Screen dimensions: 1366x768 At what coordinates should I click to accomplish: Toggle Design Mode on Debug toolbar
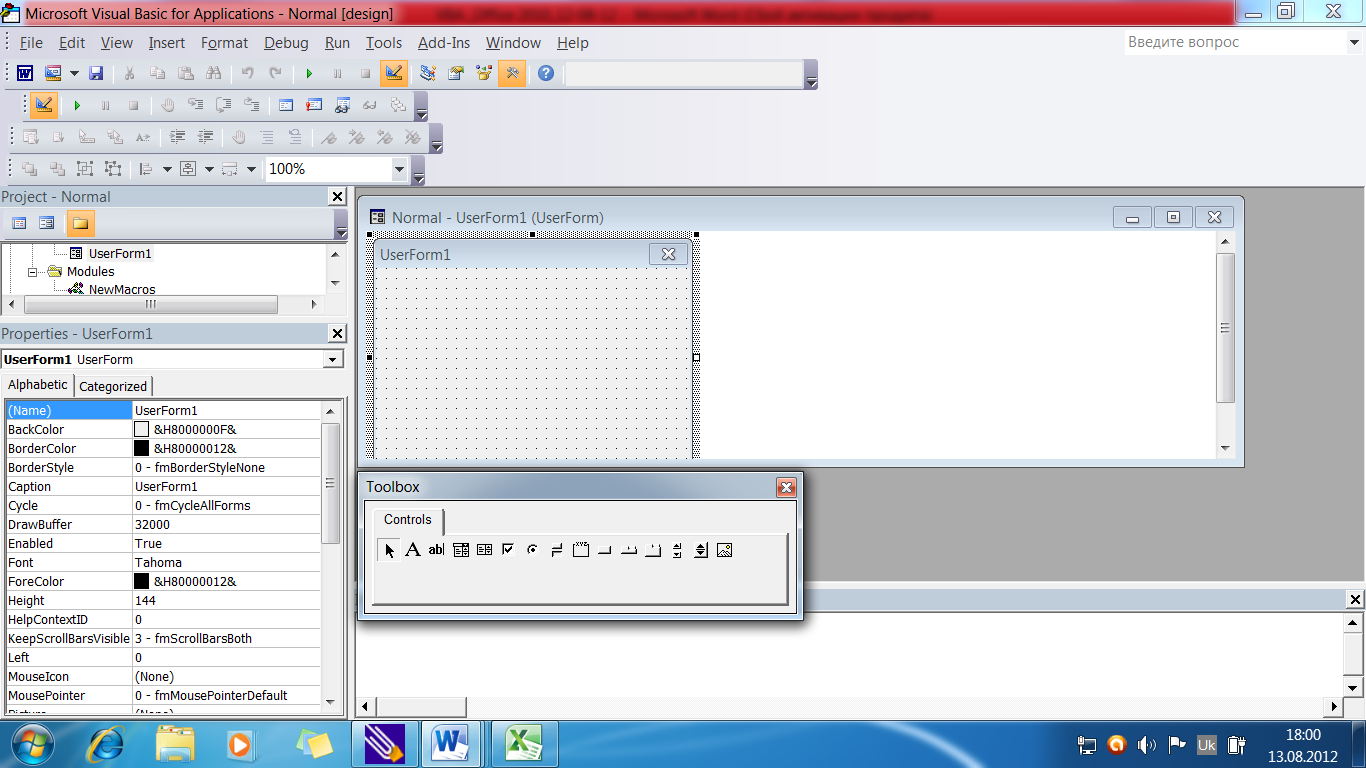tap(43, 105)
